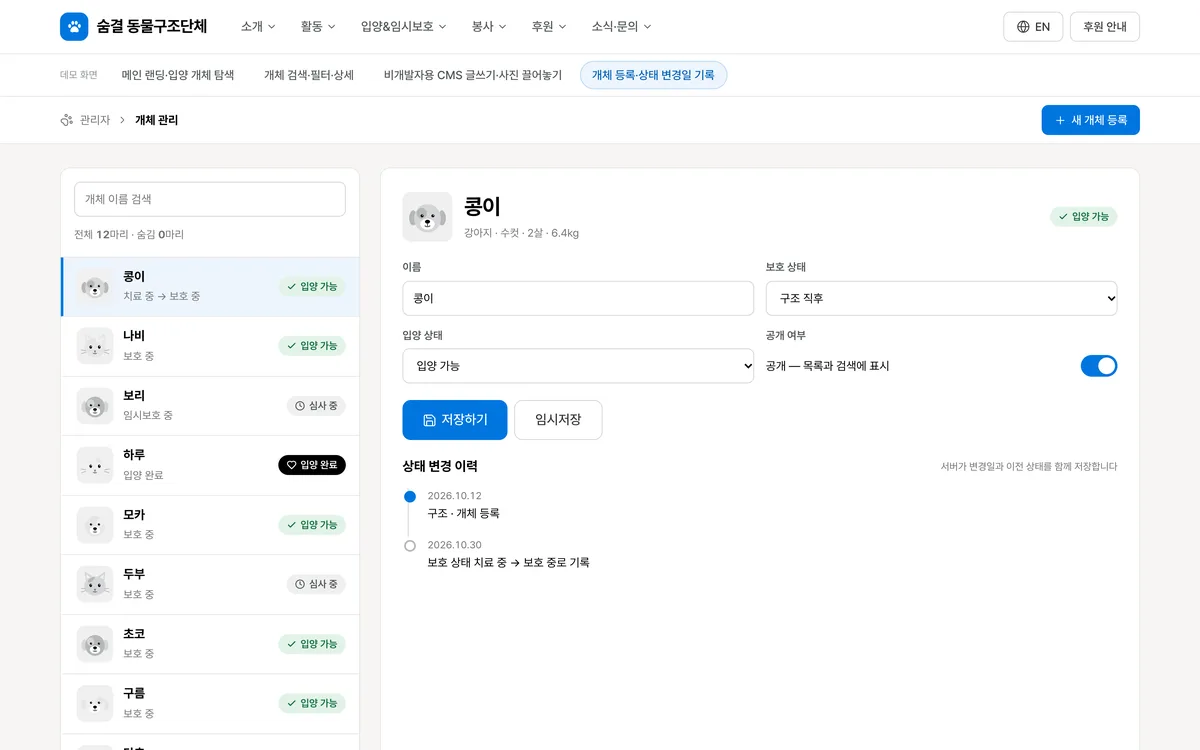Image resolution: width=1200 pixels, height=750 pixels.
Task: Click 2026.10.12 timeline marker dot
Action: pyautogui.click(x=410, y=496)
